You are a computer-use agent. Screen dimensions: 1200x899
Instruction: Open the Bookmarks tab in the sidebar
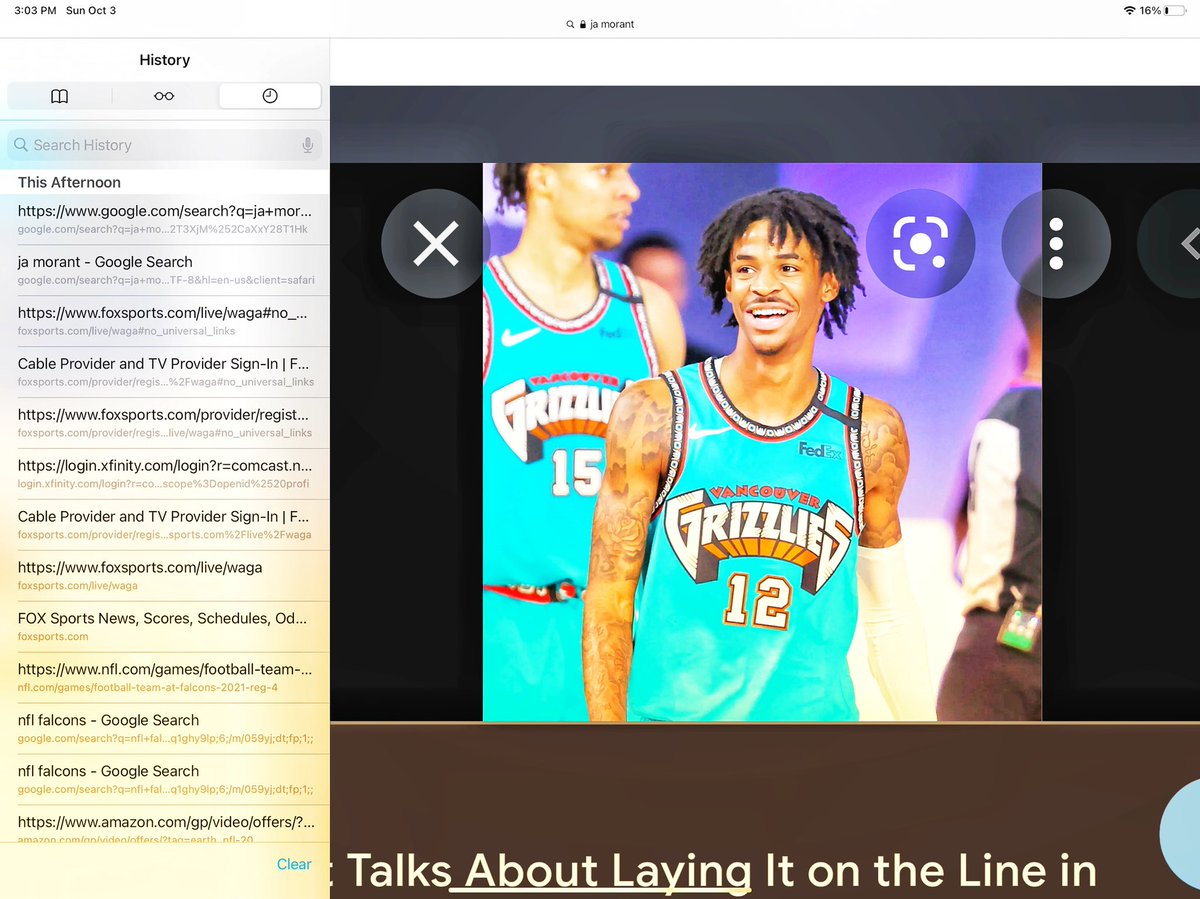click(60, 96)
